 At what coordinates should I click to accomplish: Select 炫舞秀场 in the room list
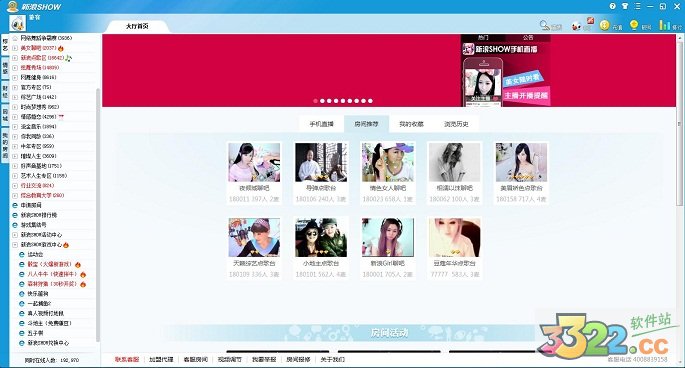[x=39, y=68]
